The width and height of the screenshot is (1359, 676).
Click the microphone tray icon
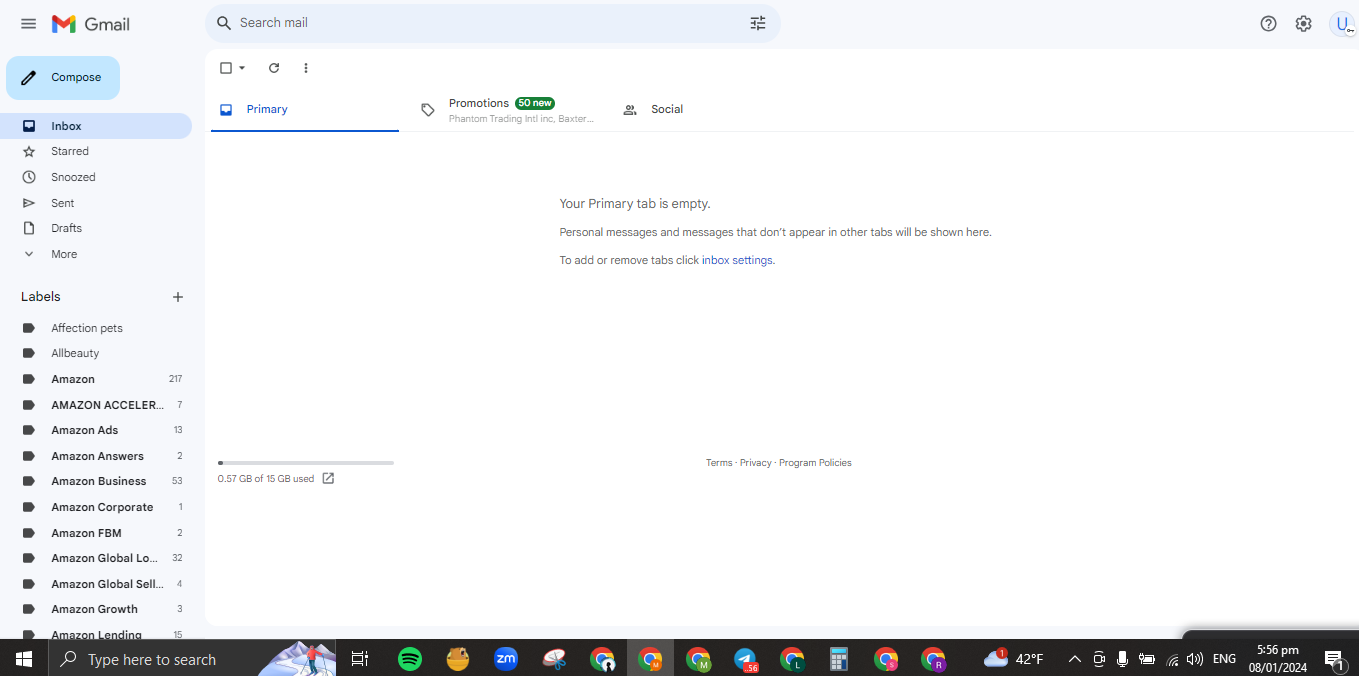[x=1122, y=659]
